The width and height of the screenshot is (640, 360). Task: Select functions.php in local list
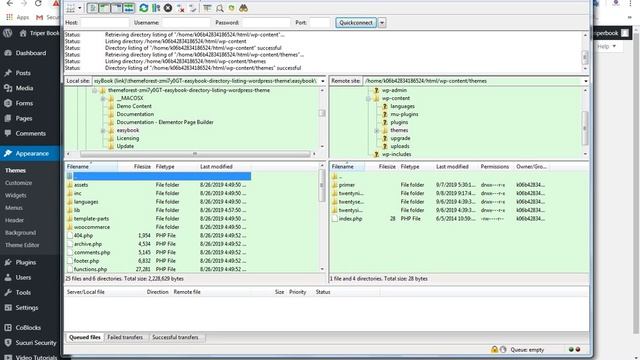[90, 269]
